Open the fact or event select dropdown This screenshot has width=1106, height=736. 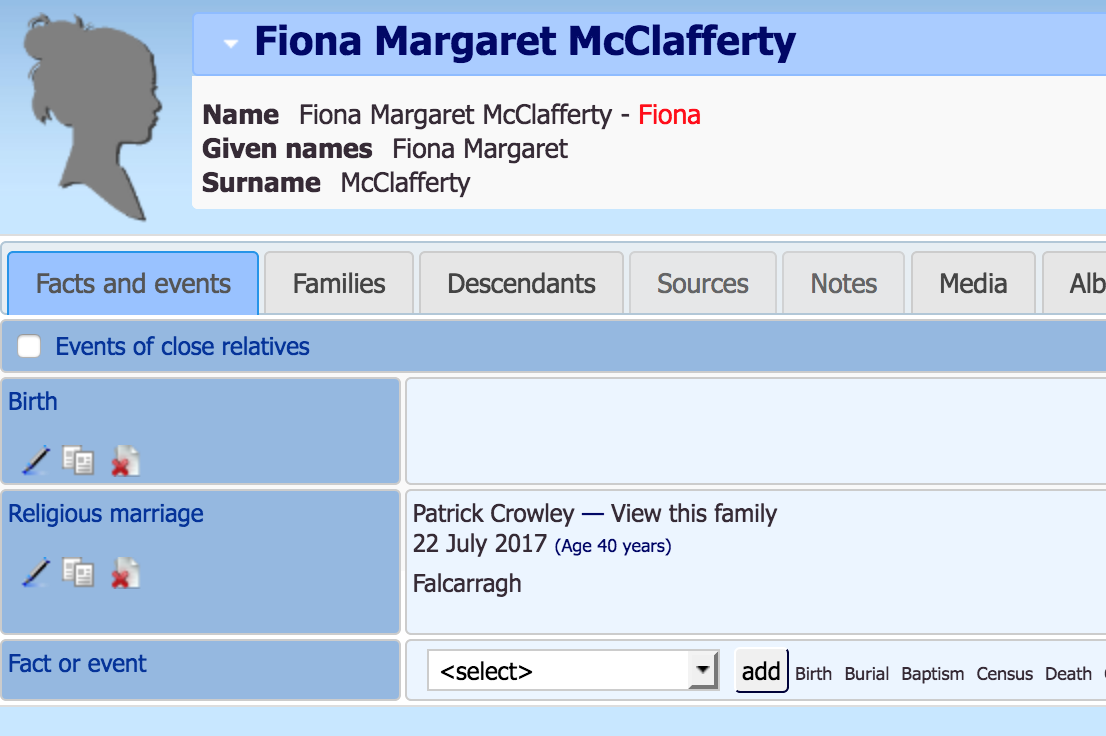pos(573,670)
